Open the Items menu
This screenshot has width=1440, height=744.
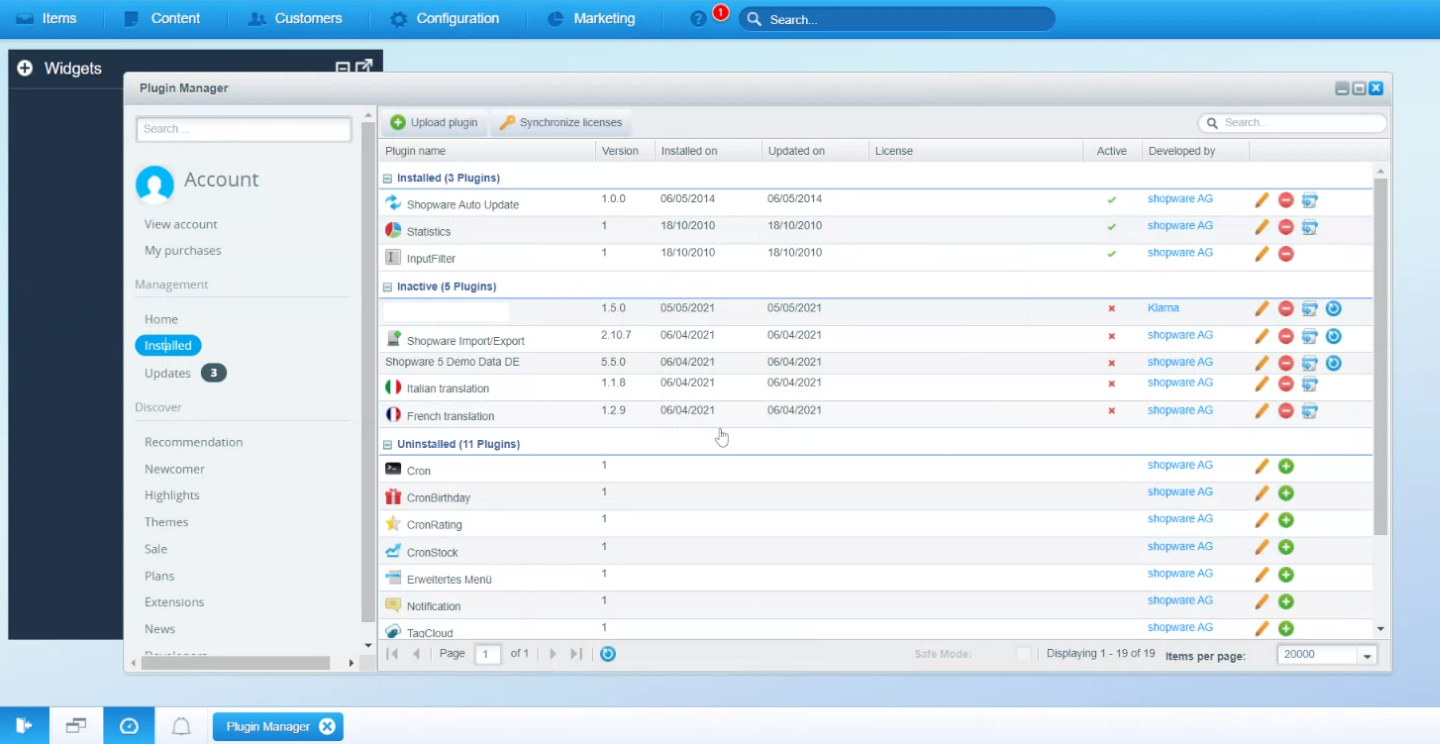coord(47,19)
